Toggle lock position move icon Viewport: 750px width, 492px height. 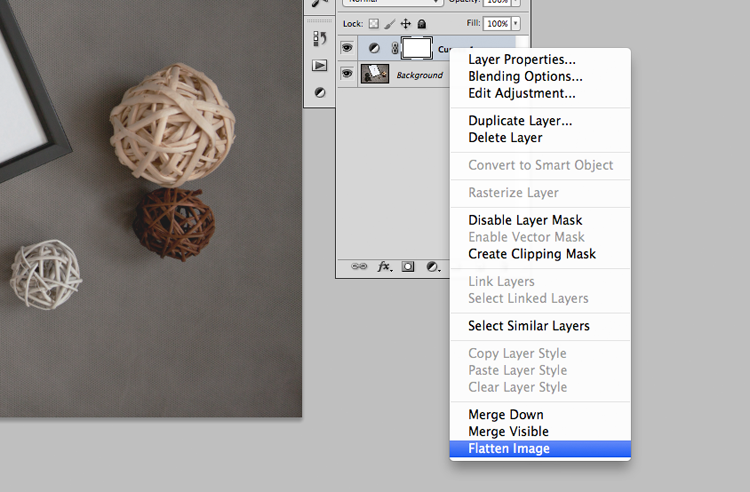pyautogui.click(x=406, y=24)
